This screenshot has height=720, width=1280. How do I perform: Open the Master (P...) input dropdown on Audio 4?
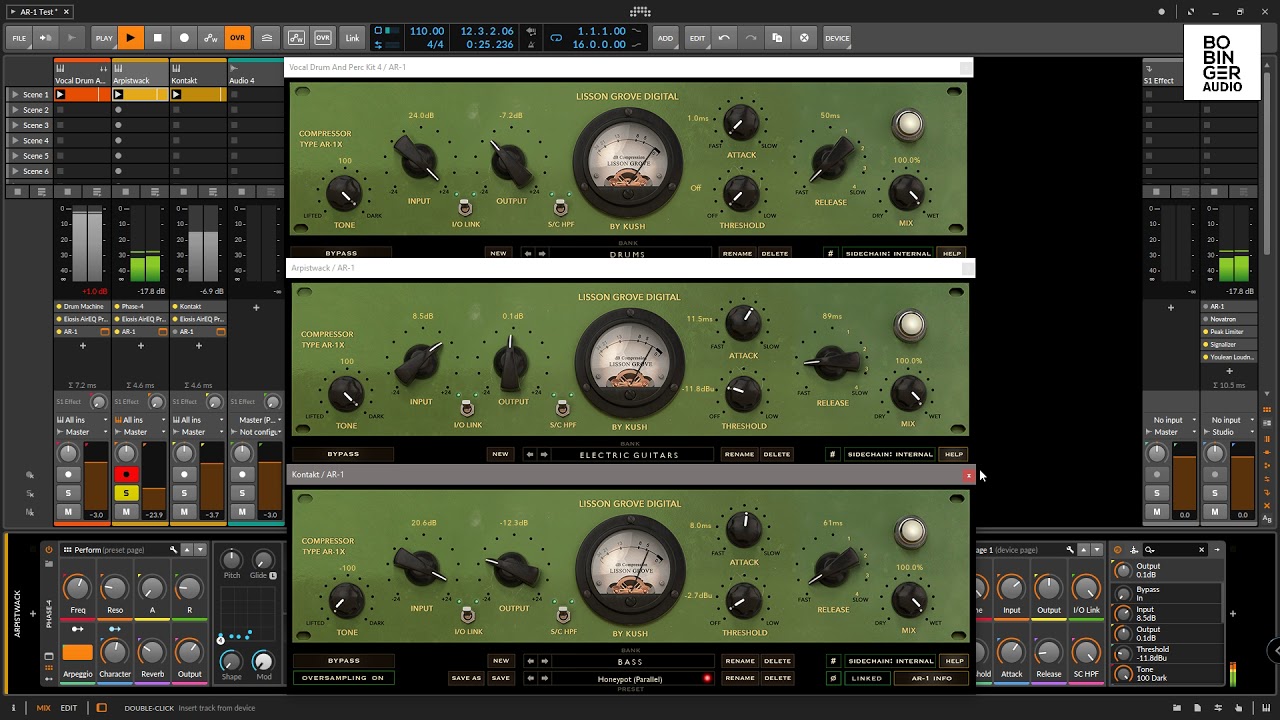[256, 420]
